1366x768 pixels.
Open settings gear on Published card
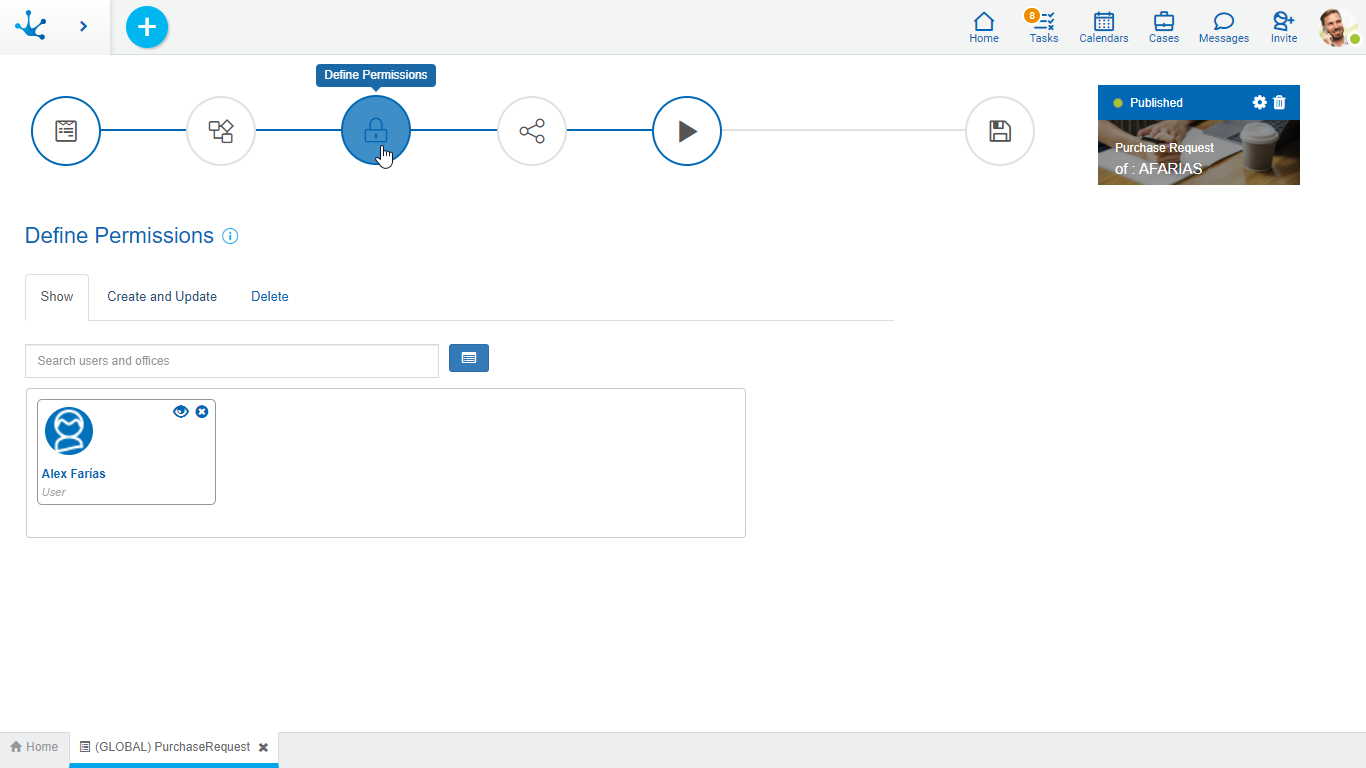tap(1259, 103)
